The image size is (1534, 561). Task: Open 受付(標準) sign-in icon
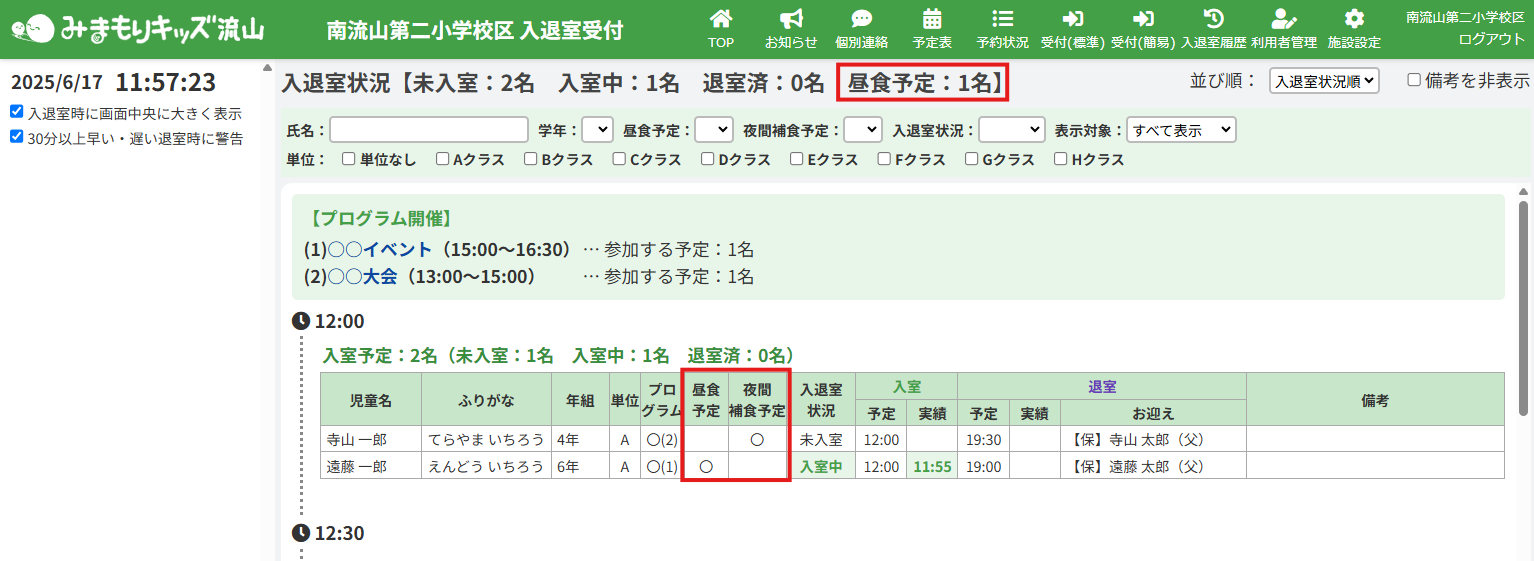click(x=1073, y=19)
